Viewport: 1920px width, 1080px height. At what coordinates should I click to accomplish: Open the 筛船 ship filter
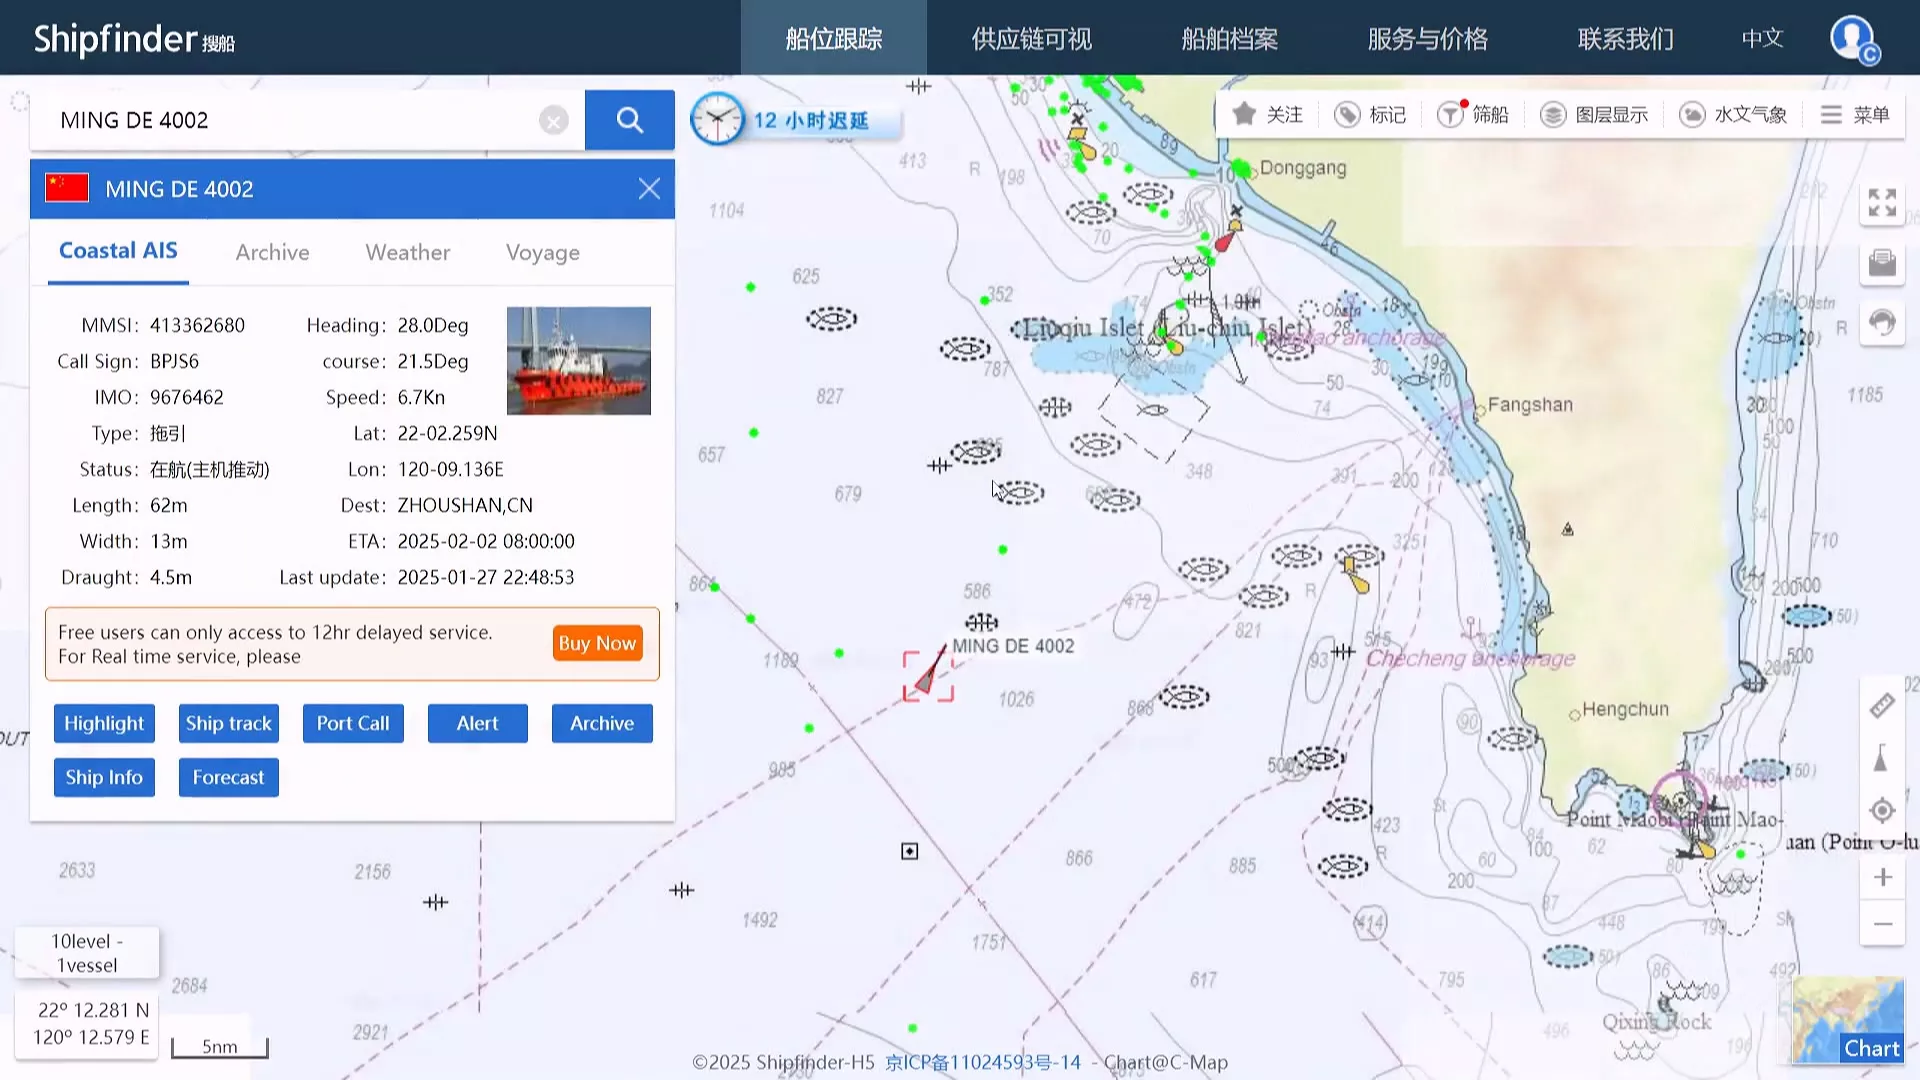click(1473, 115)
